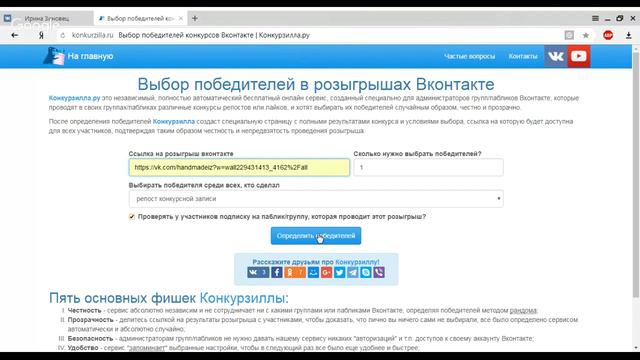Click На главную header link

(x=90, y=56)
